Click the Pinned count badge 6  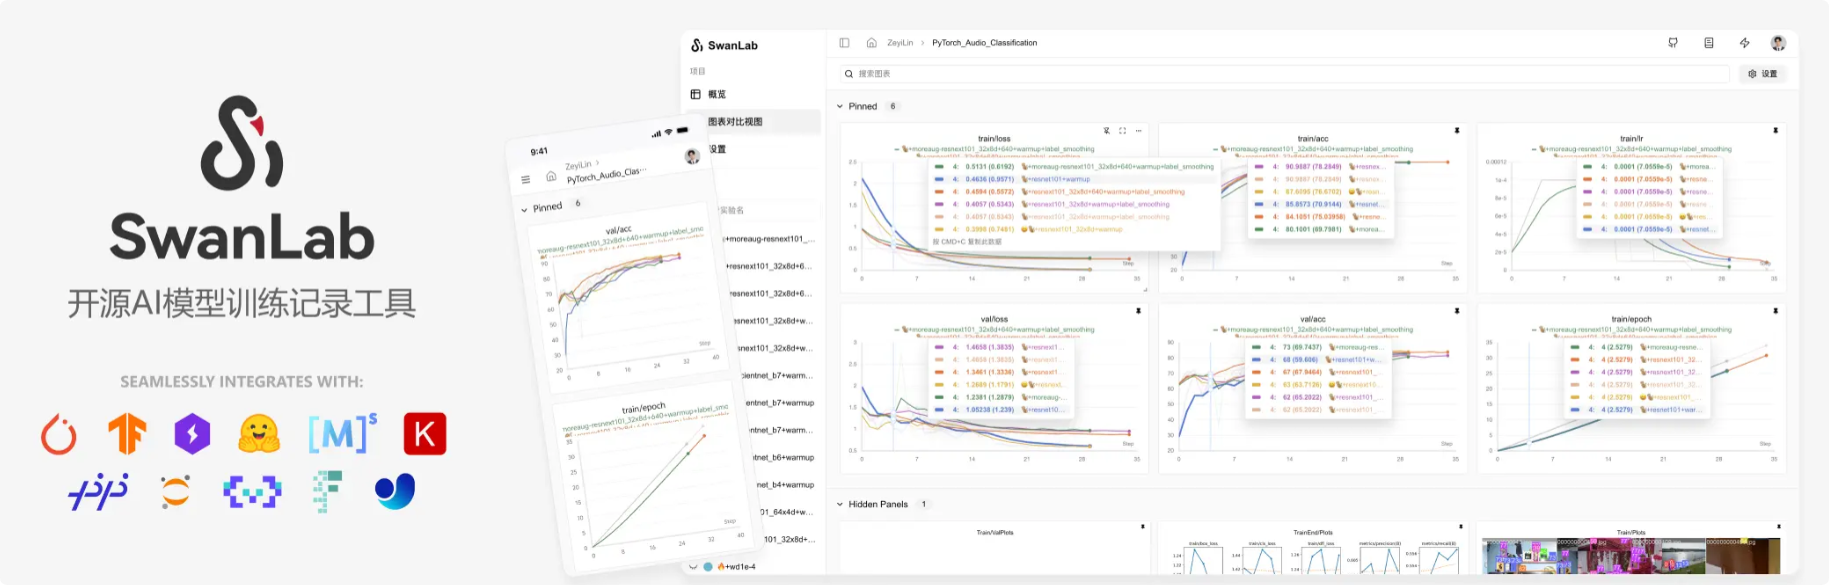click(893, 106)
